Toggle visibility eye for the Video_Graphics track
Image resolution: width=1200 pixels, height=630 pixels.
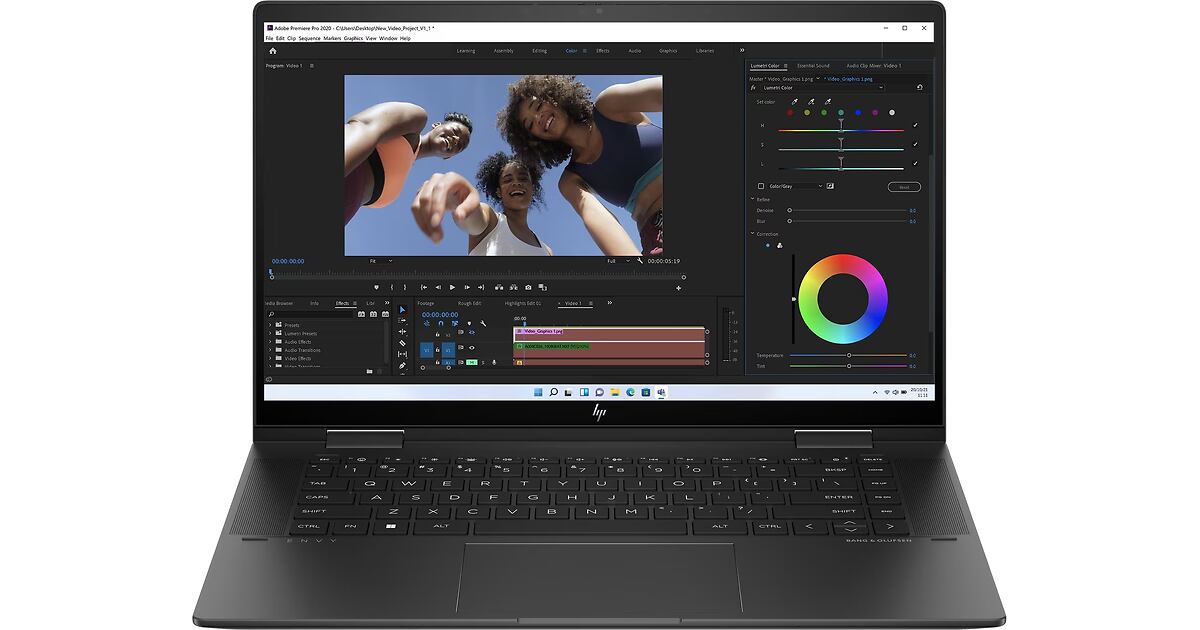tap(472, 332)
